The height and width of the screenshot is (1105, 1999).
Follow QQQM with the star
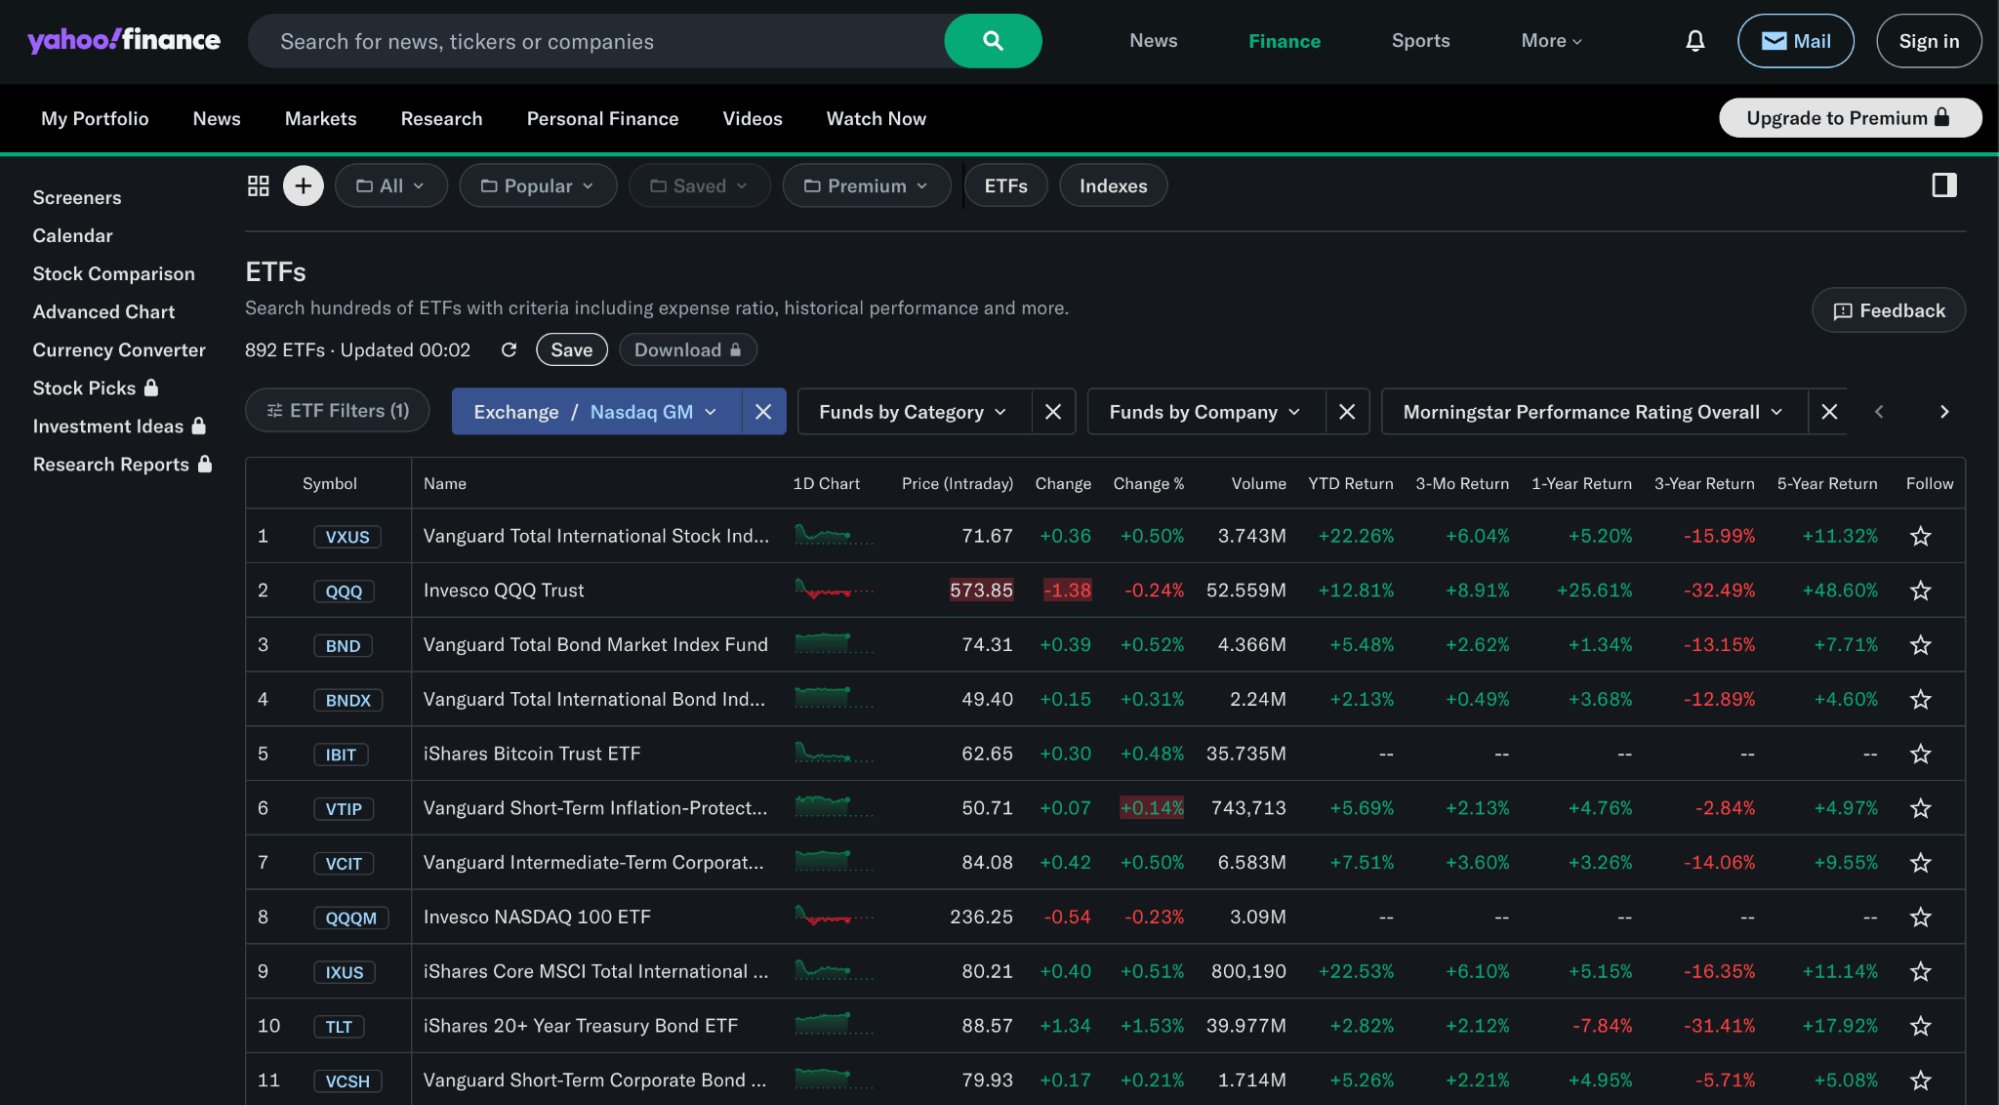click(1920, 917)
